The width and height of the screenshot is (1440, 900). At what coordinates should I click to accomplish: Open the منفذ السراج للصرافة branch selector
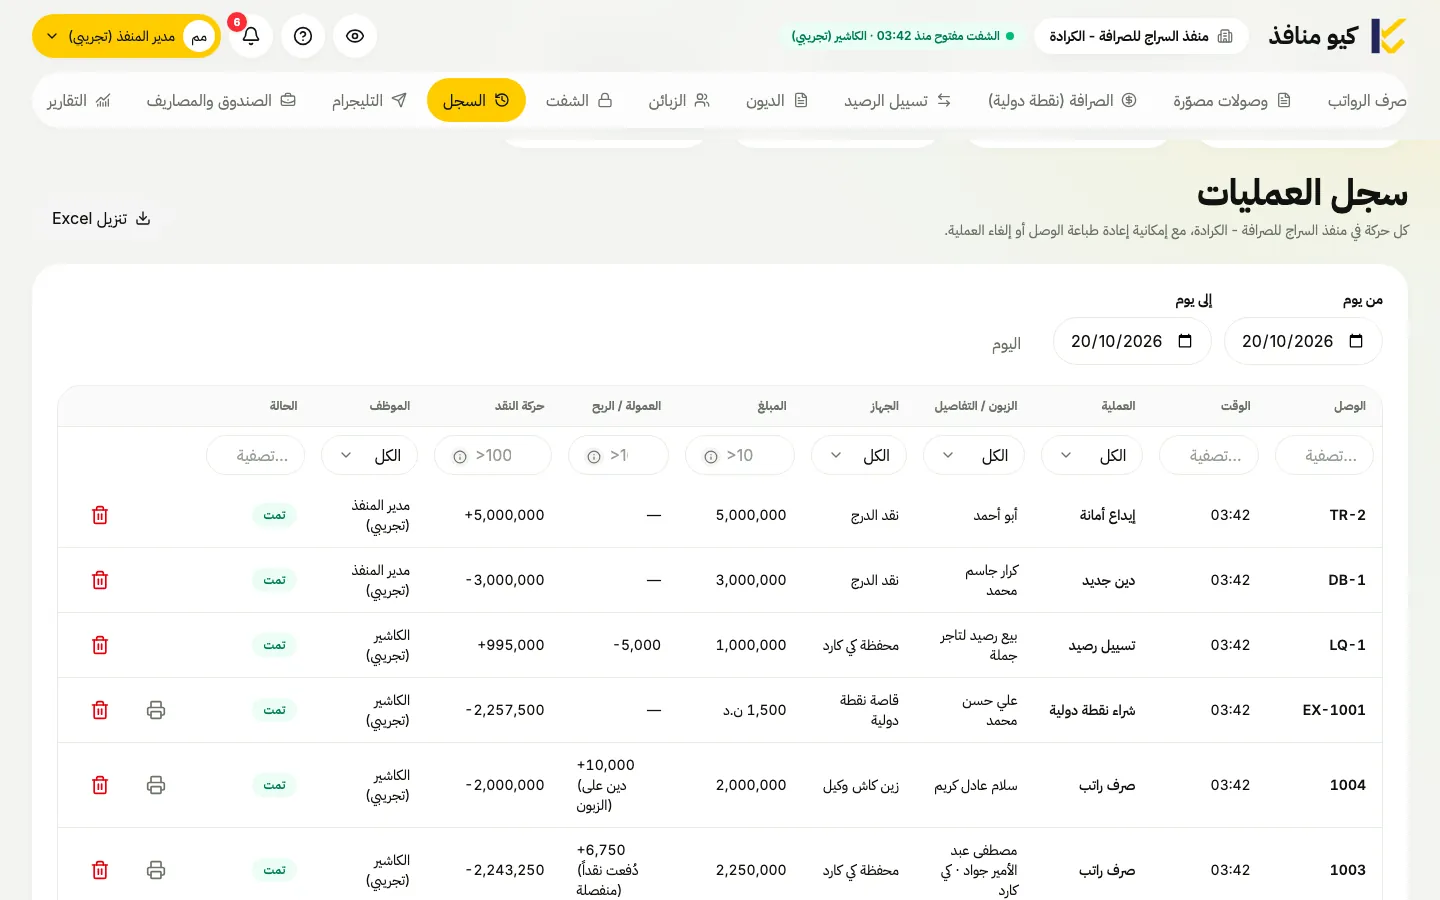[x=1141, y=36]
